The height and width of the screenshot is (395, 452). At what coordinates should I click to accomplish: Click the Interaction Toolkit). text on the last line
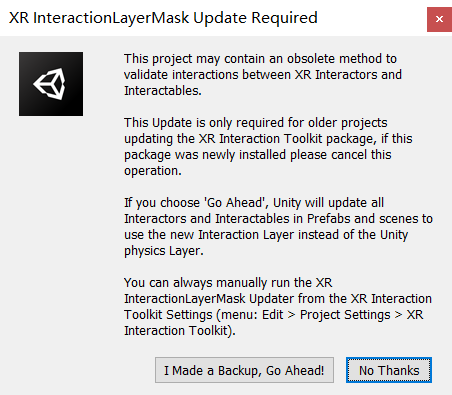(180, 331)
